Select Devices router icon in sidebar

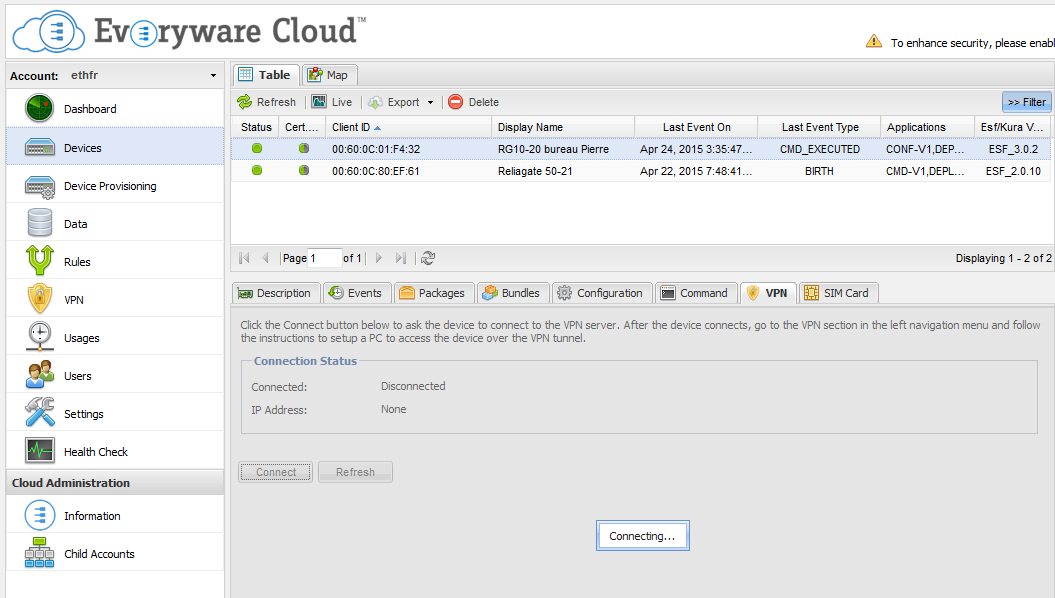tap(39, 147)
